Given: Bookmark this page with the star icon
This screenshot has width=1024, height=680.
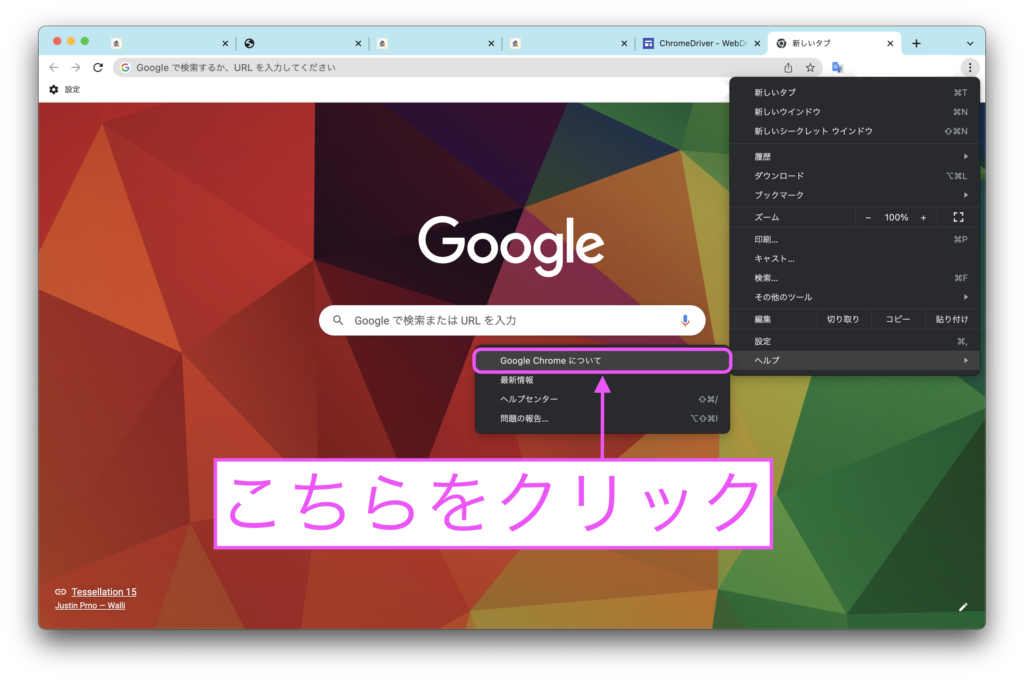Looking at the screenshot, I should coord(810,67).
